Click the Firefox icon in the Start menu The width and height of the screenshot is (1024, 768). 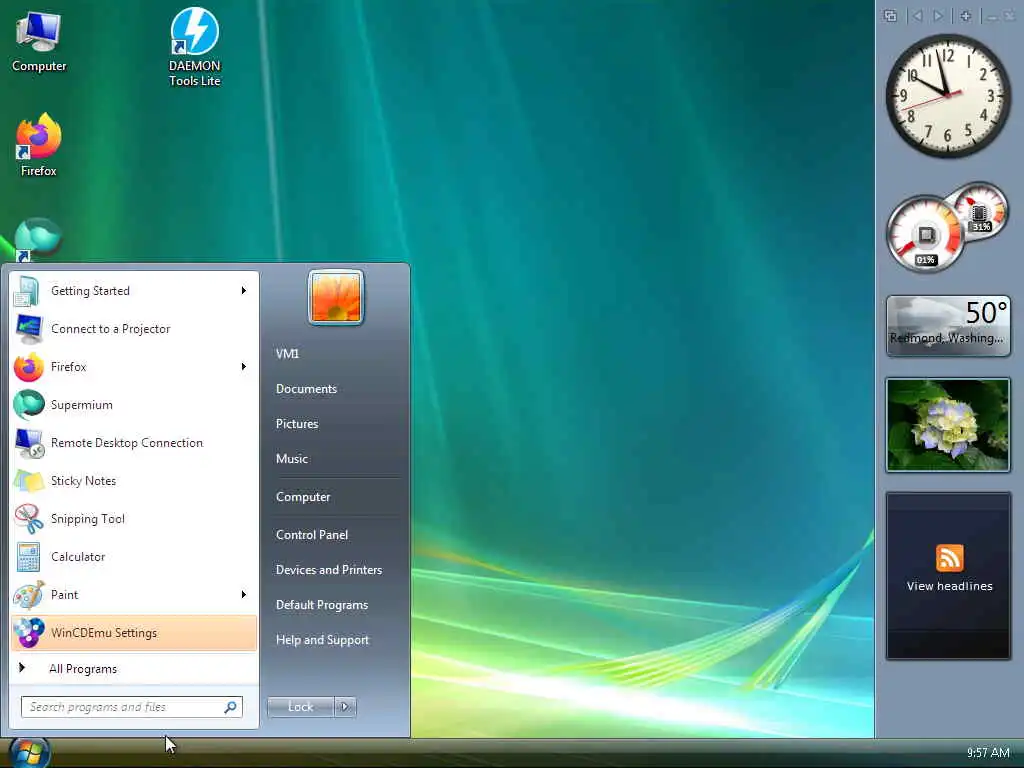click(29, 367)
